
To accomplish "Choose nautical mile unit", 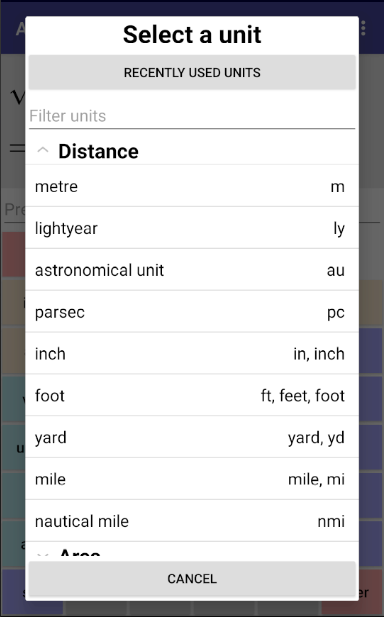I will (x=192, y=521).
